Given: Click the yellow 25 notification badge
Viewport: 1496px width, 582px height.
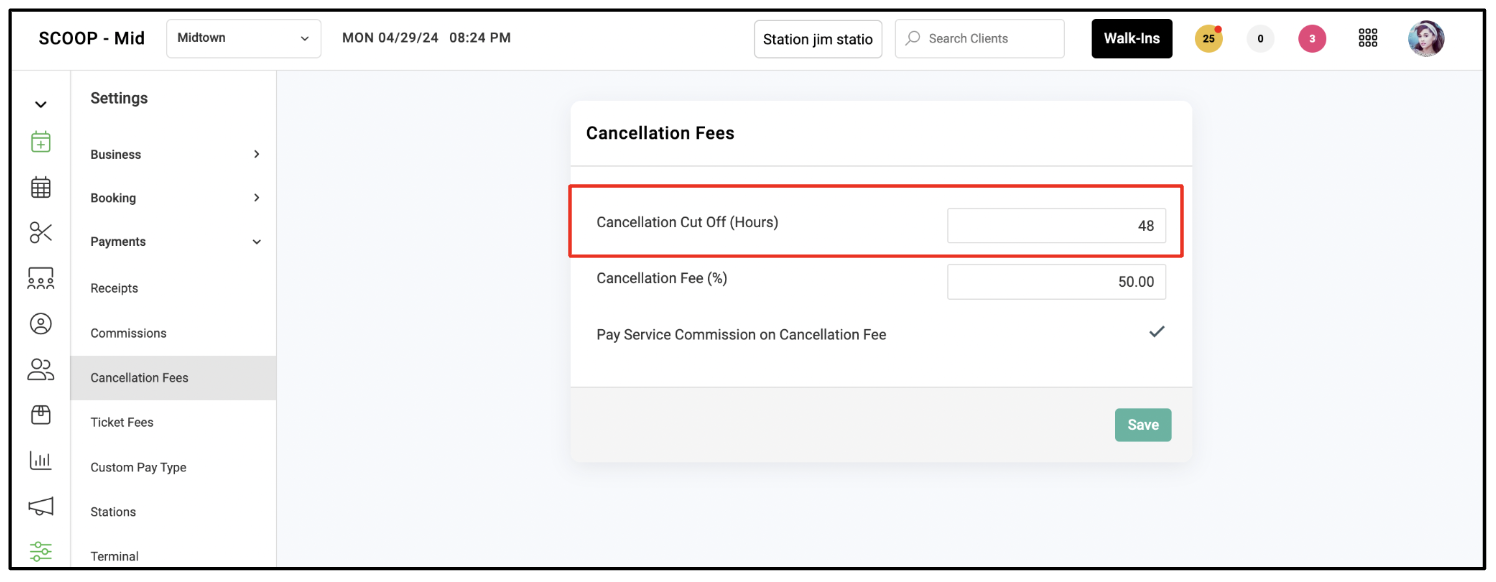Looking at the screenshot, I should click(1209, 39).
